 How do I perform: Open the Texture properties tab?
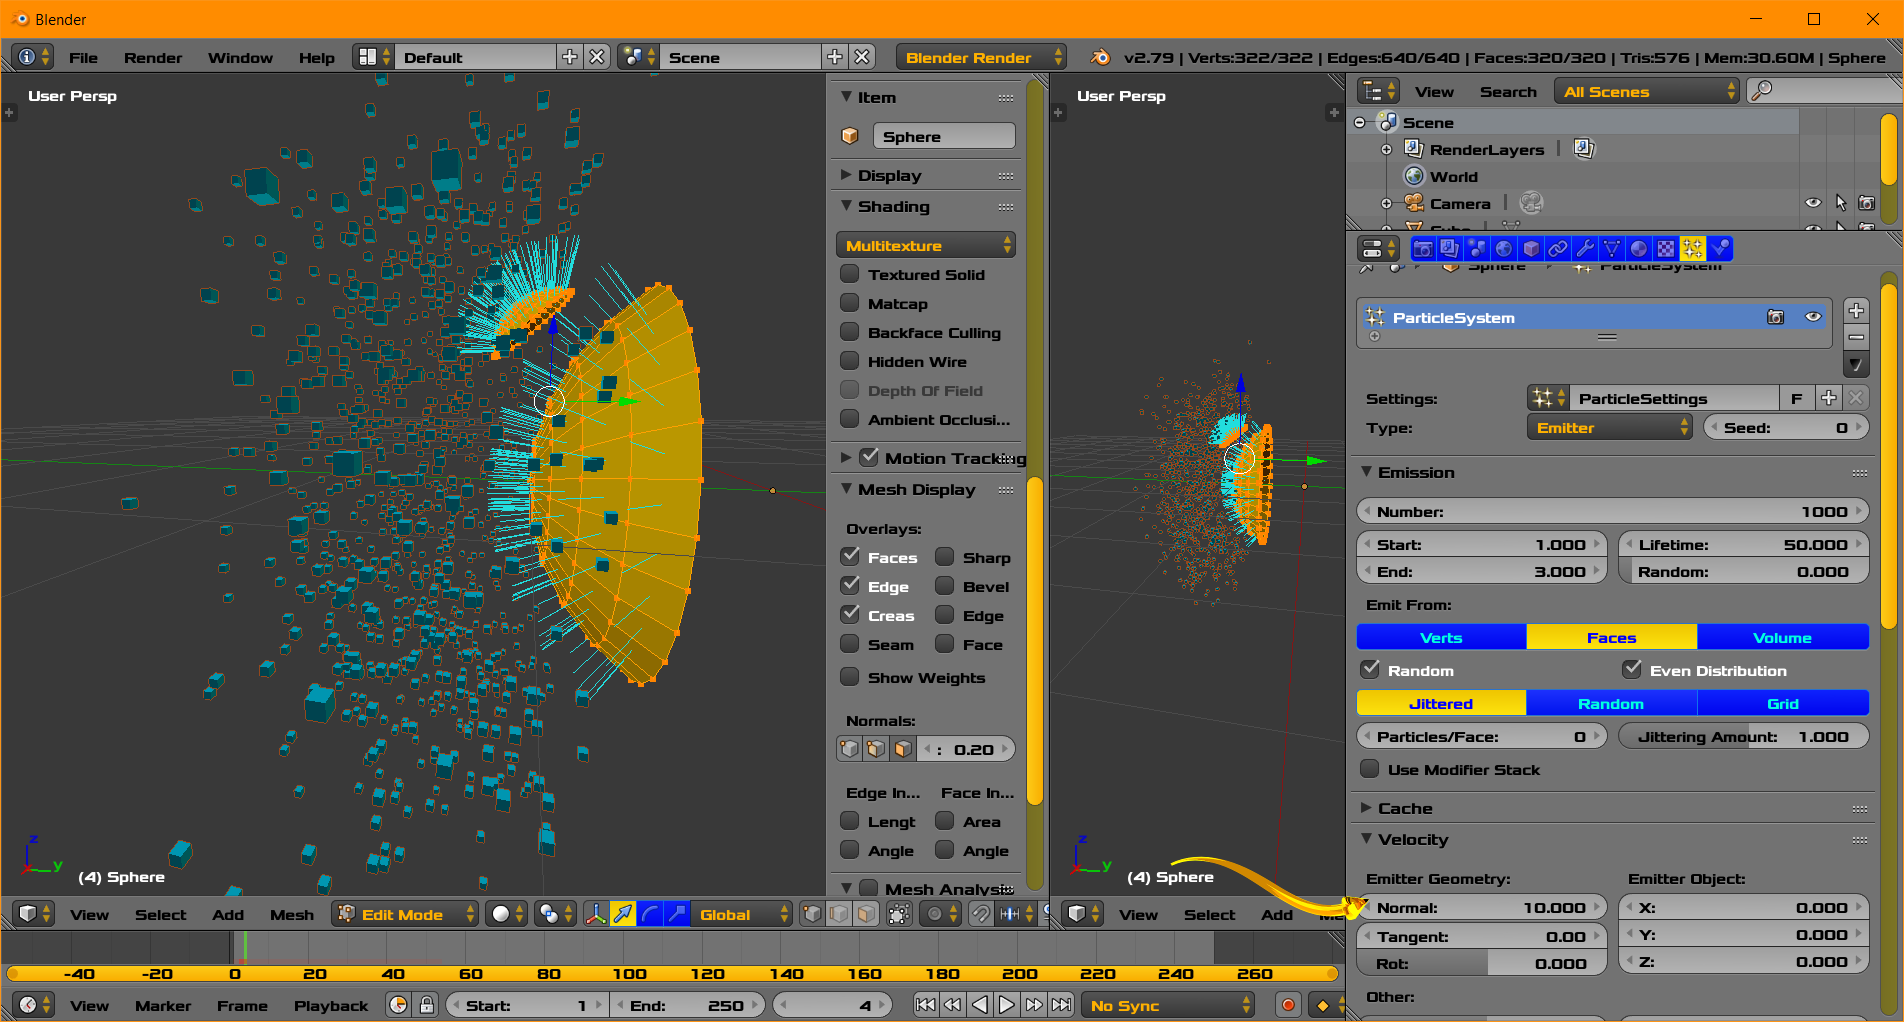(x=1666, y=249)
